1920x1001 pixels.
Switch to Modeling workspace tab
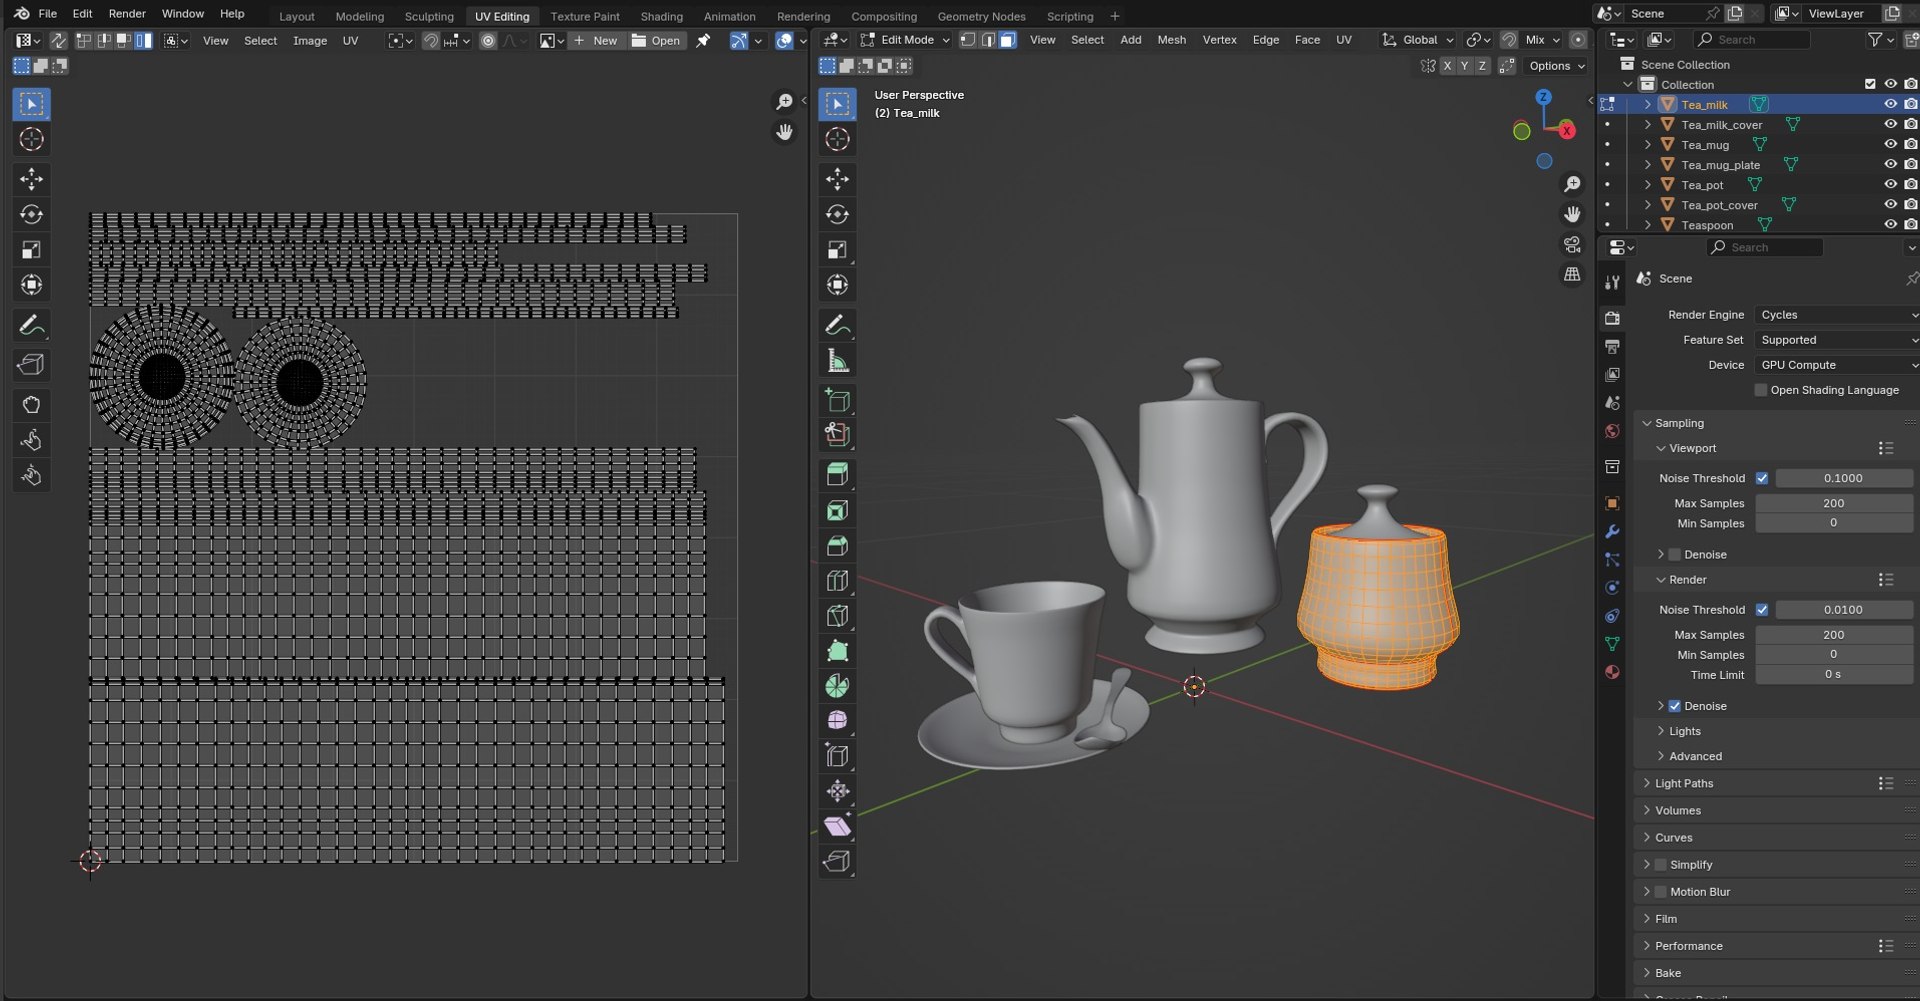click(x=359, y=16)
